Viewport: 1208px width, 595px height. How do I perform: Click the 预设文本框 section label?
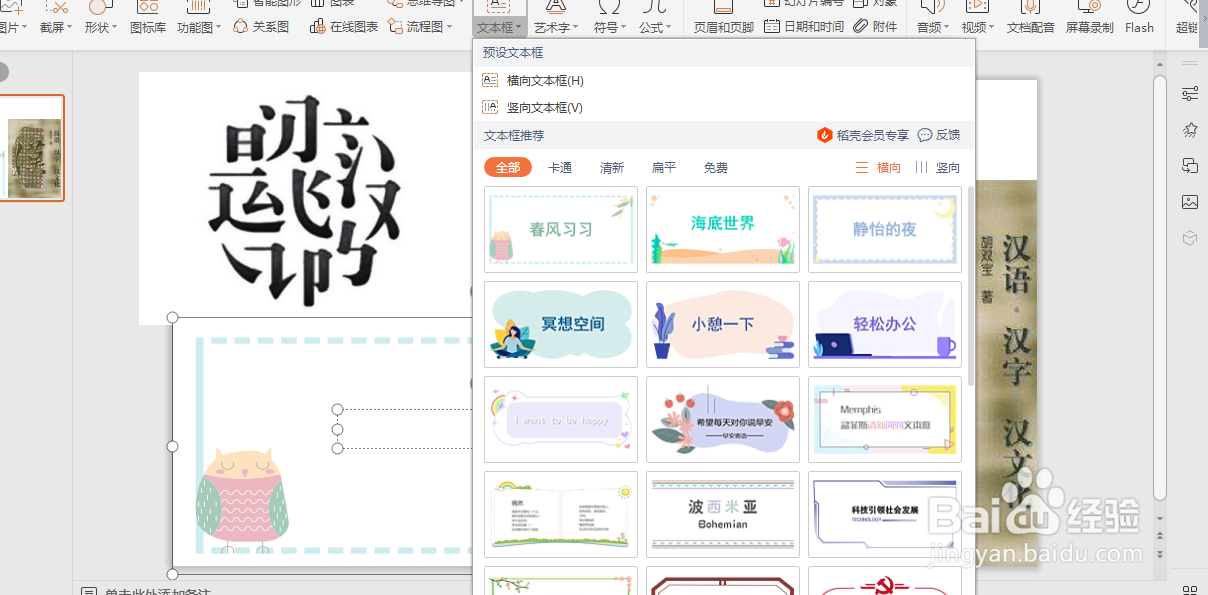(514, 52)
